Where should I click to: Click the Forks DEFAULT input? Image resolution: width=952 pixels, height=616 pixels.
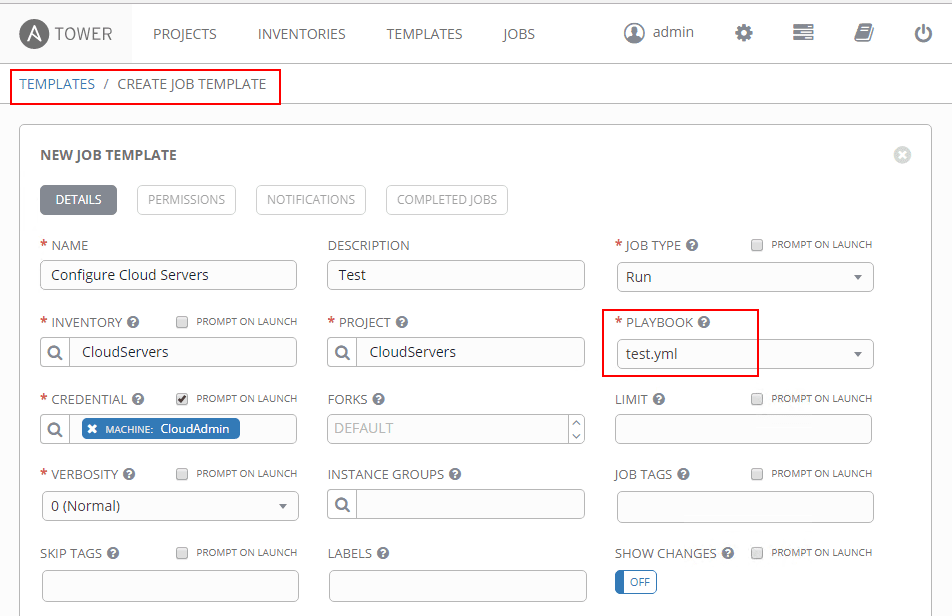[x=449, y=429]
